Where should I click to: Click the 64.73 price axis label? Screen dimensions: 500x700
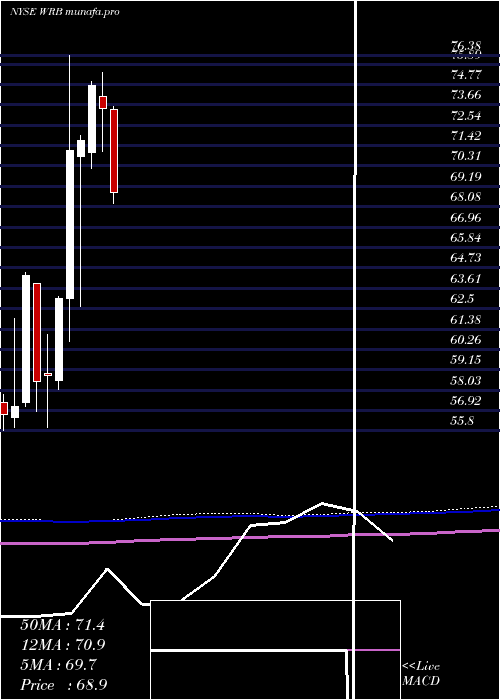pyautogui.click(x=466, y=258)
